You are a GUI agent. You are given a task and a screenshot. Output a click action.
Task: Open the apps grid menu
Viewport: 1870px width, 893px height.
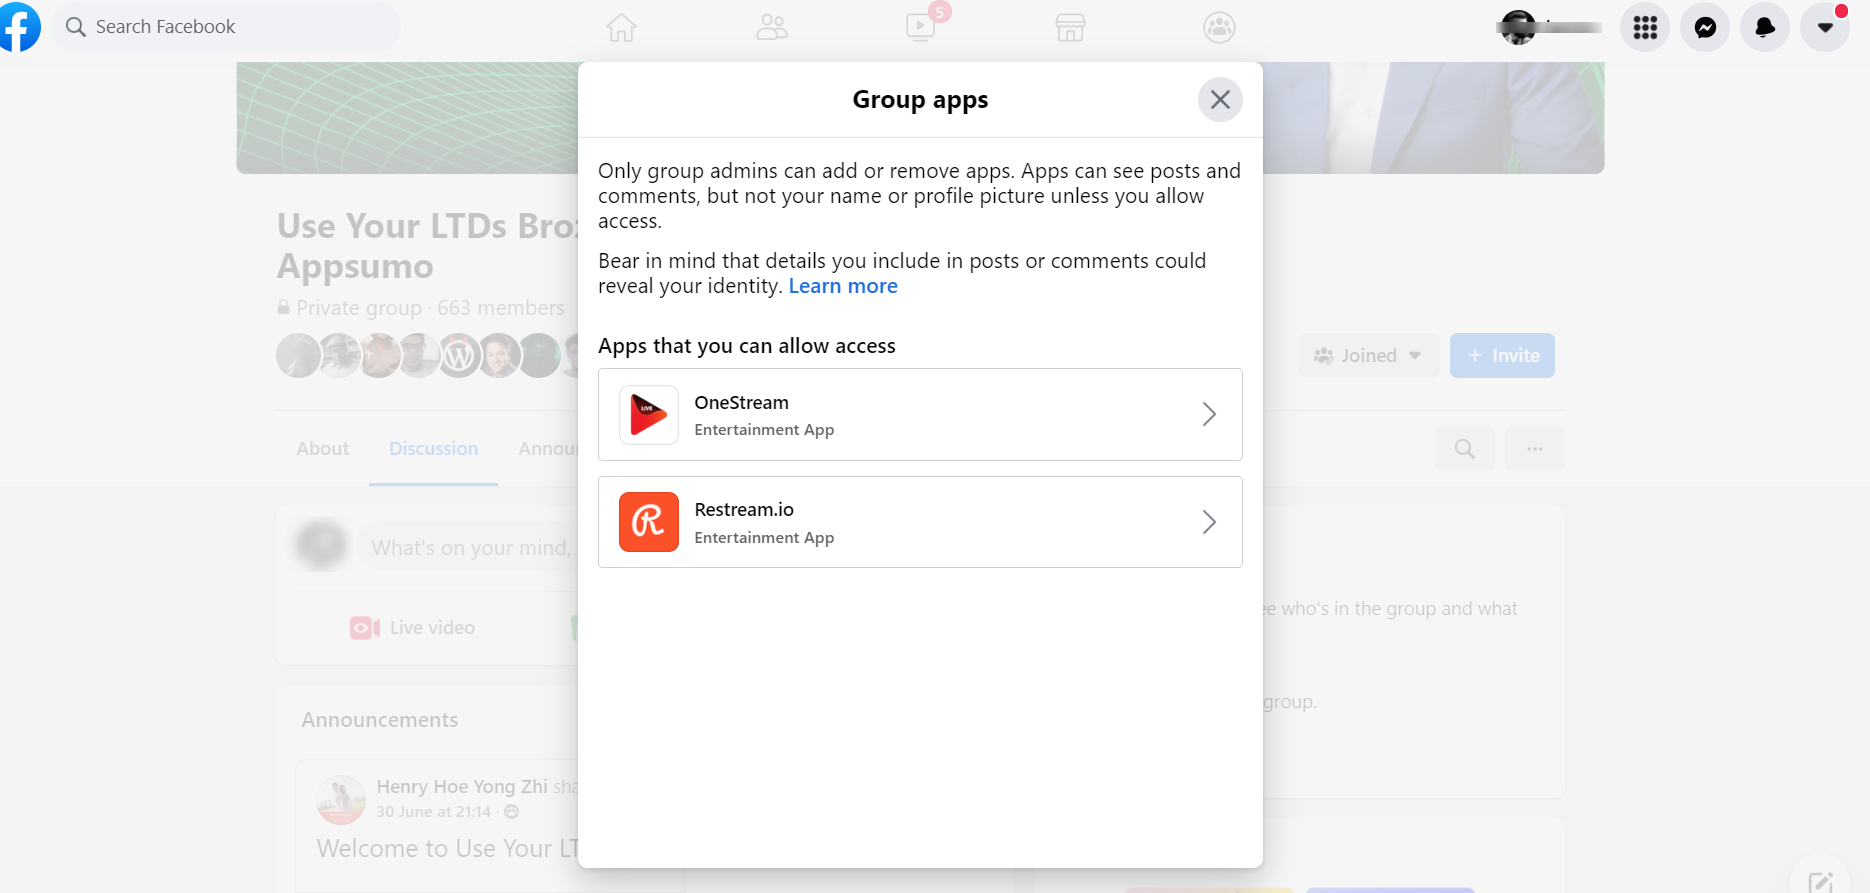coord(1645,27)
